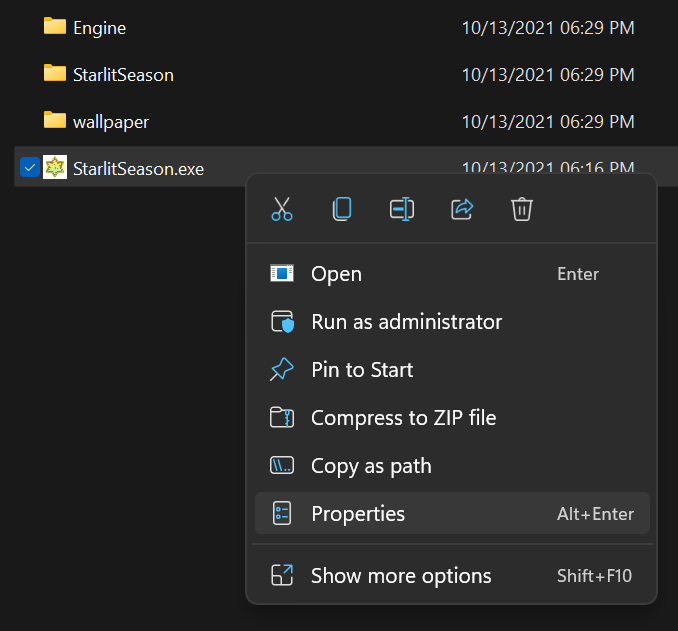Click the StarlitSeason.exe application icon
This screenshot has width=678, height=631.
(55, 168)
